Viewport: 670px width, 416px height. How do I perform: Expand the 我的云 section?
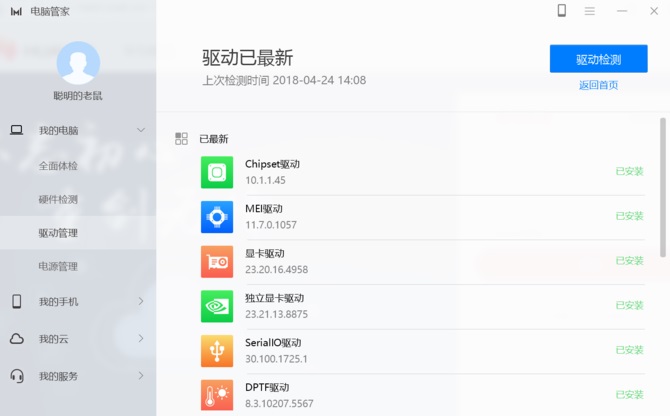[141, 339]
